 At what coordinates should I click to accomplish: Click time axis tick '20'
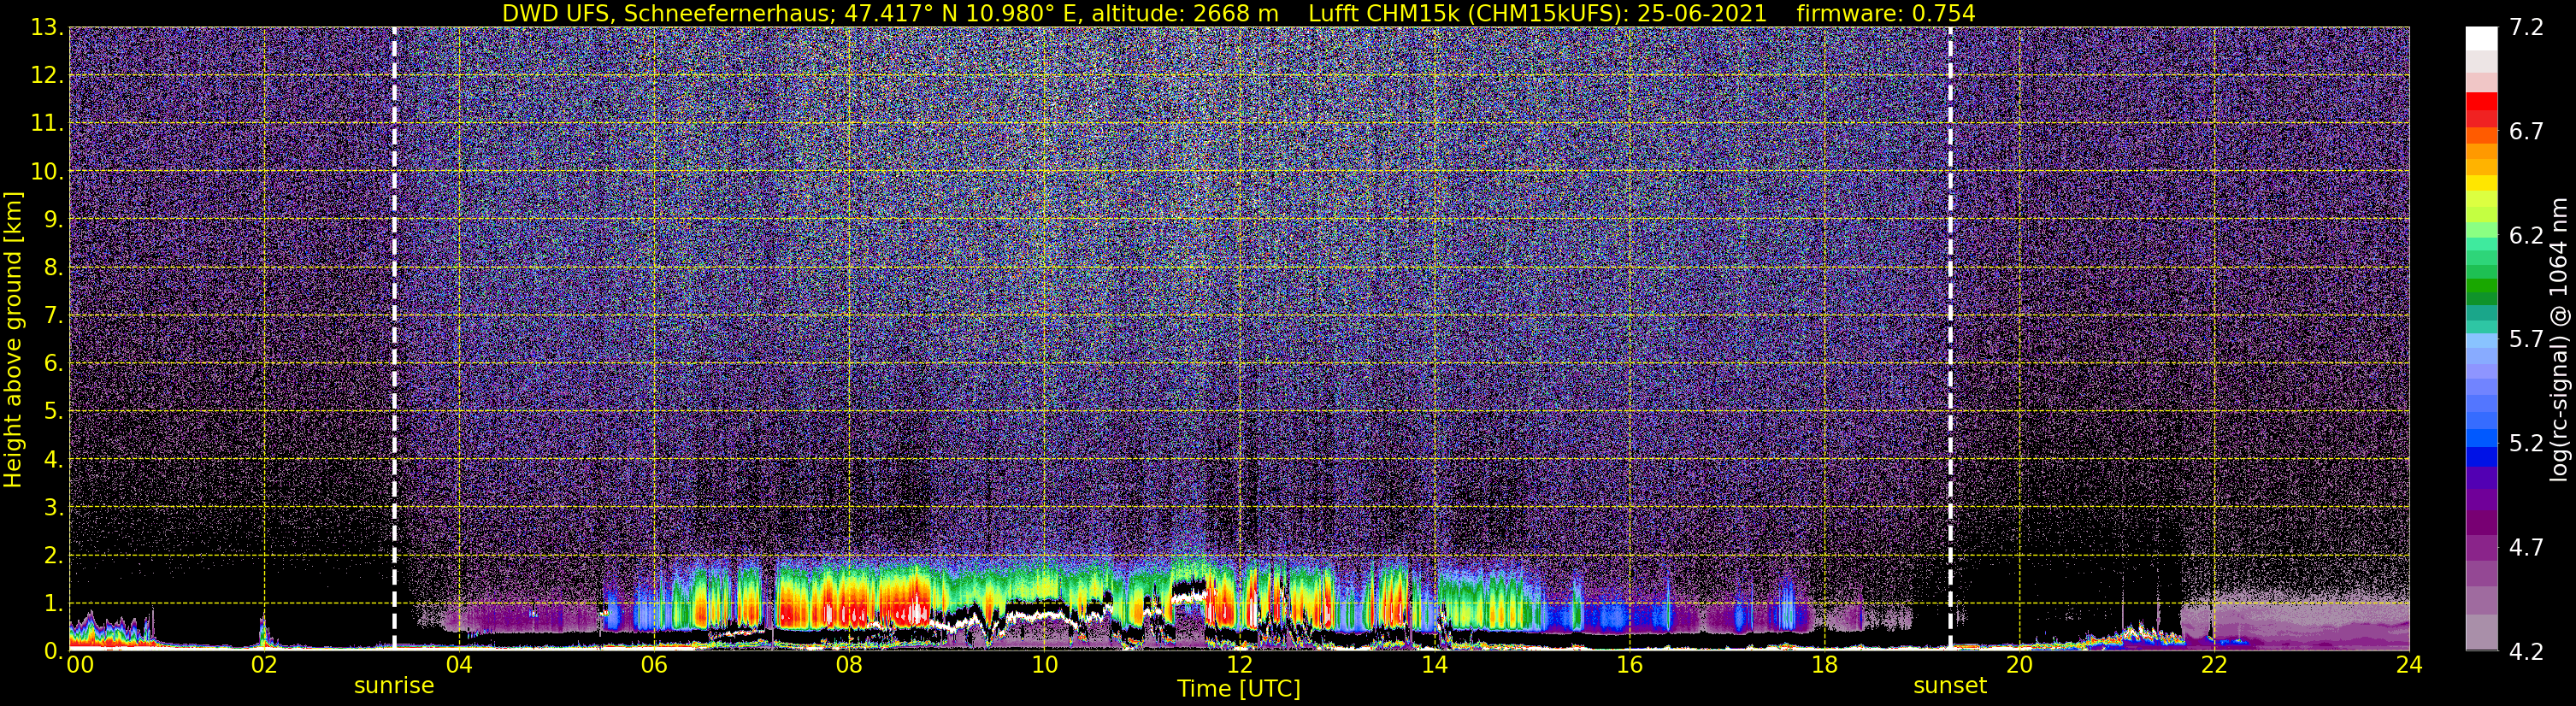tap(2019, 666)
